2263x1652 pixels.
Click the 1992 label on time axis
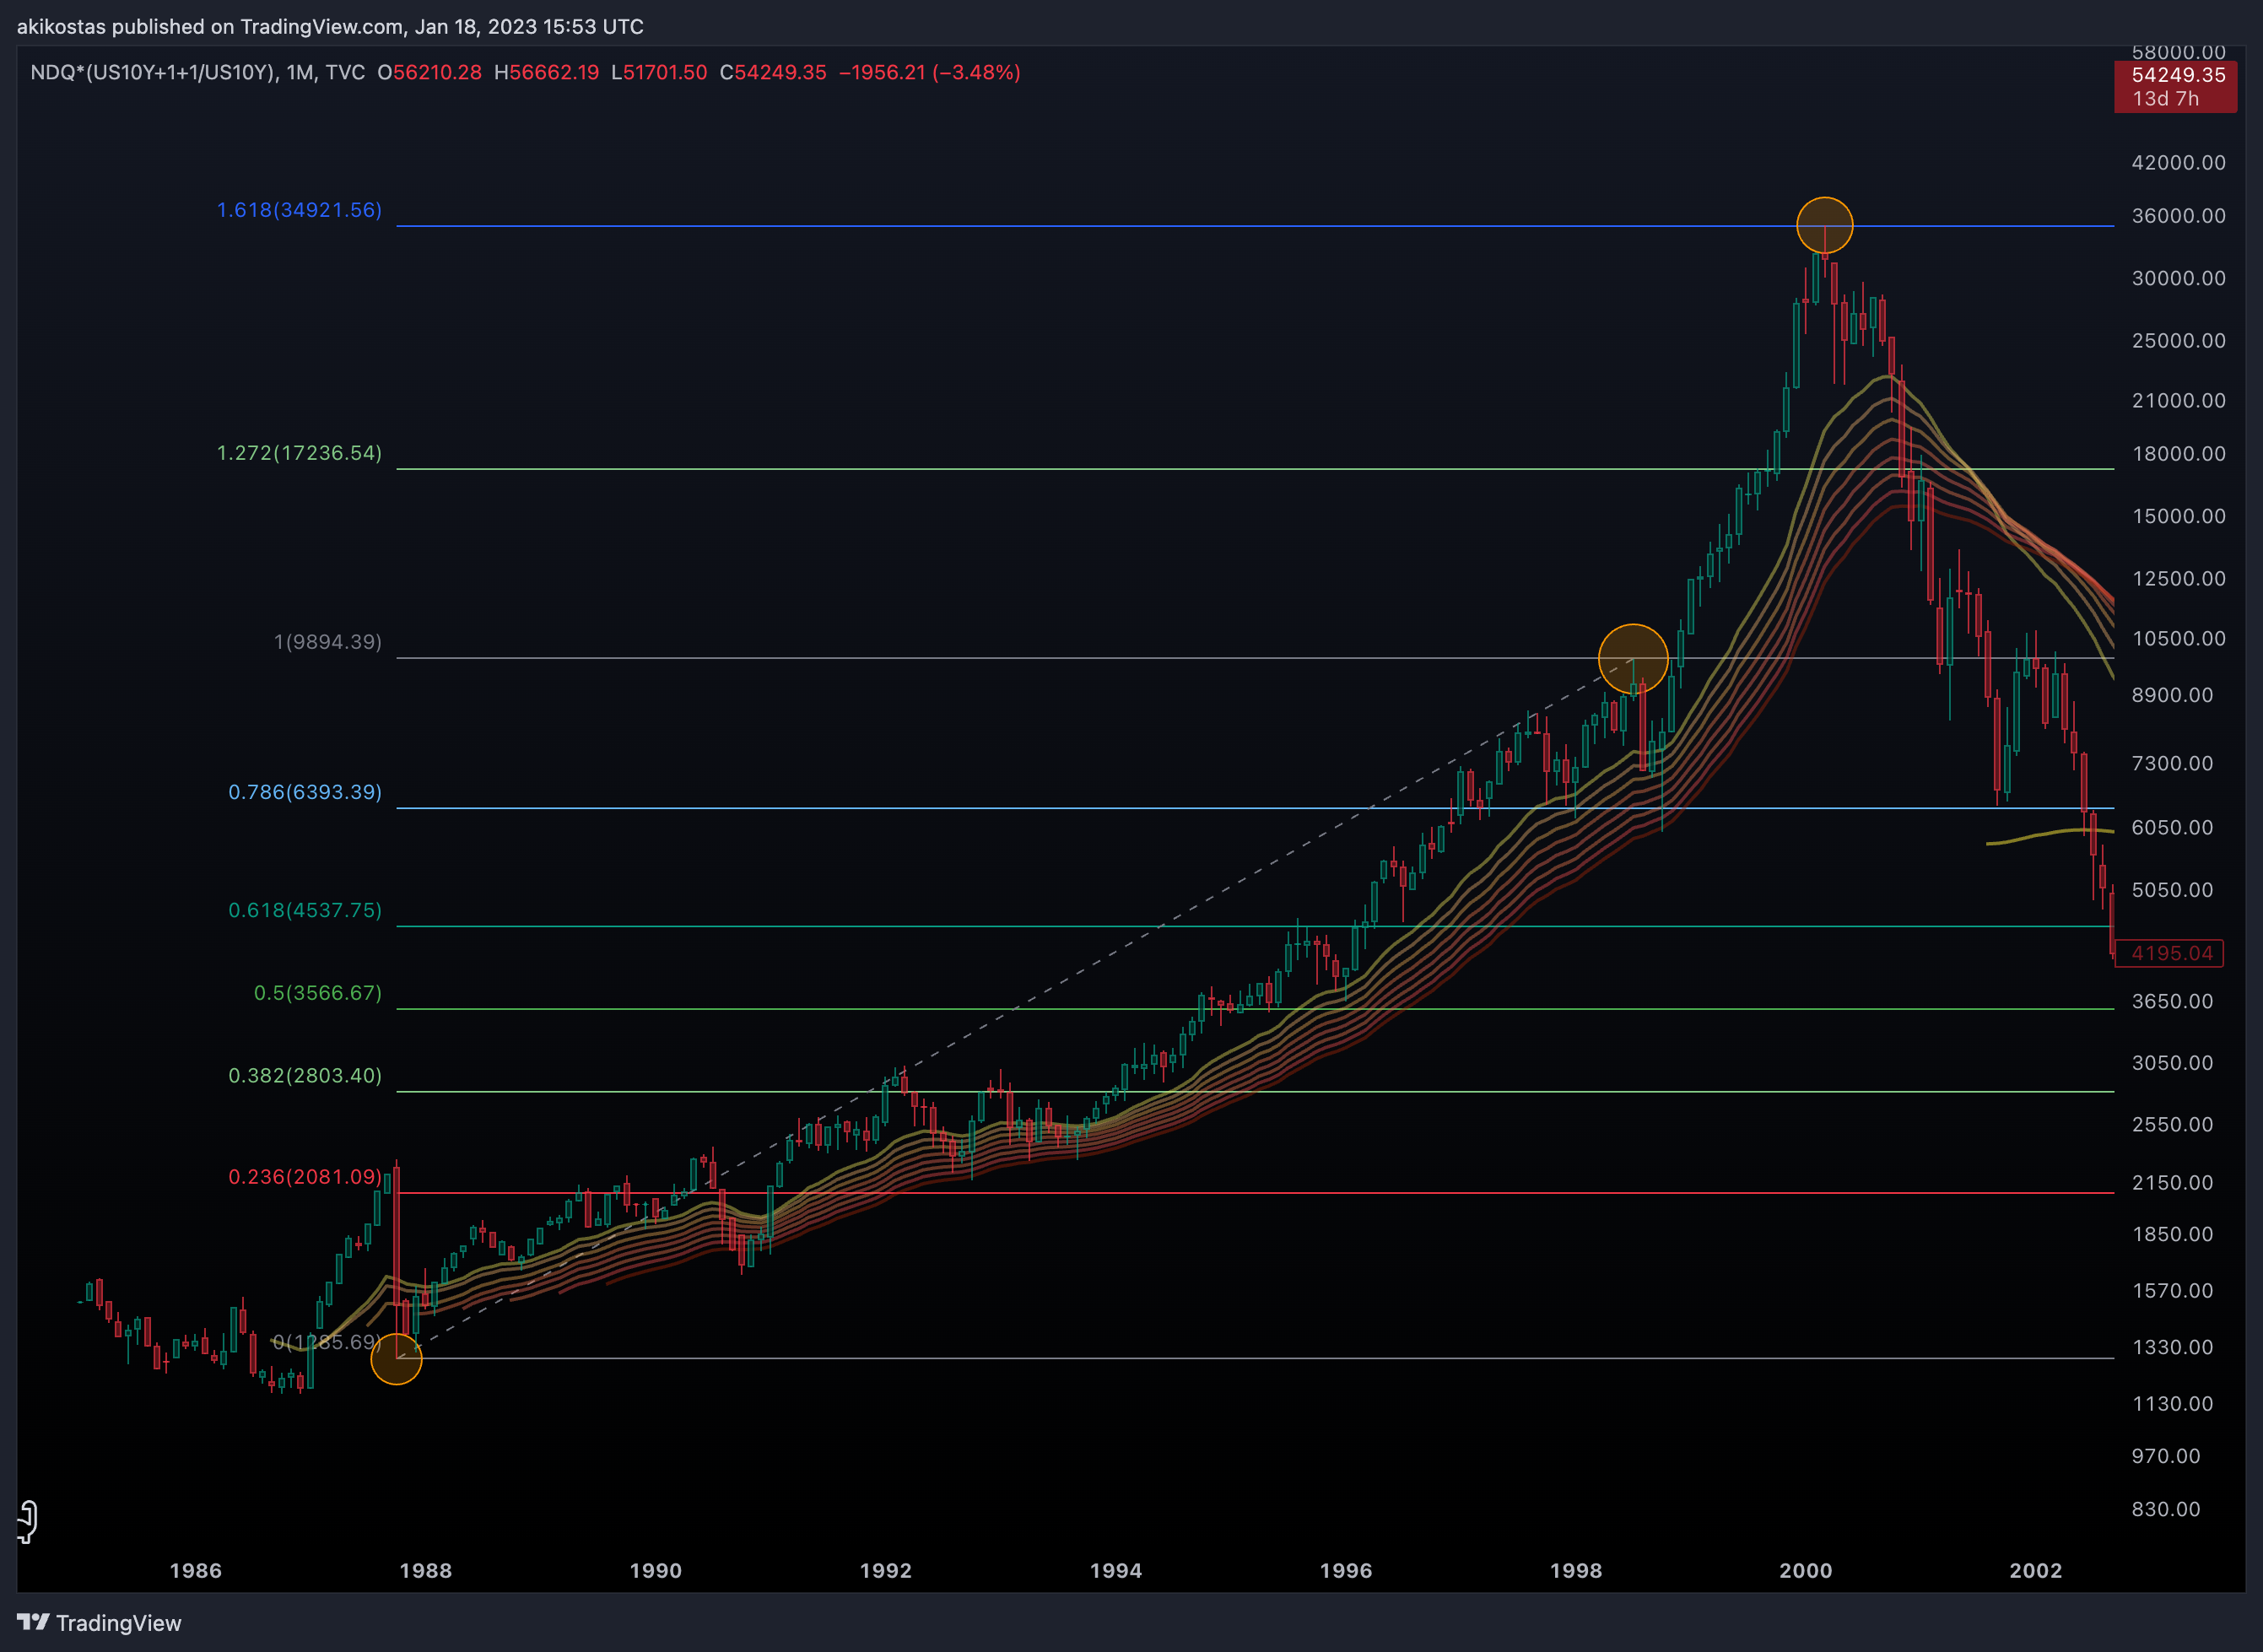coord(885,1570)
